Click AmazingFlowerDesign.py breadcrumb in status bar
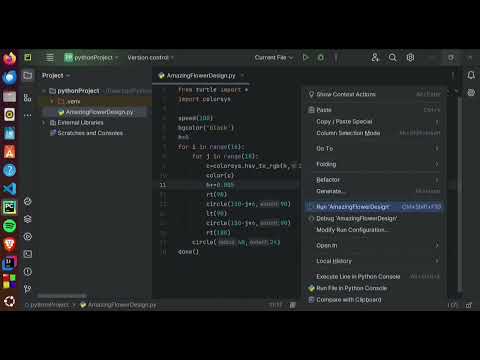480x360 pixels. coord(118,305)
